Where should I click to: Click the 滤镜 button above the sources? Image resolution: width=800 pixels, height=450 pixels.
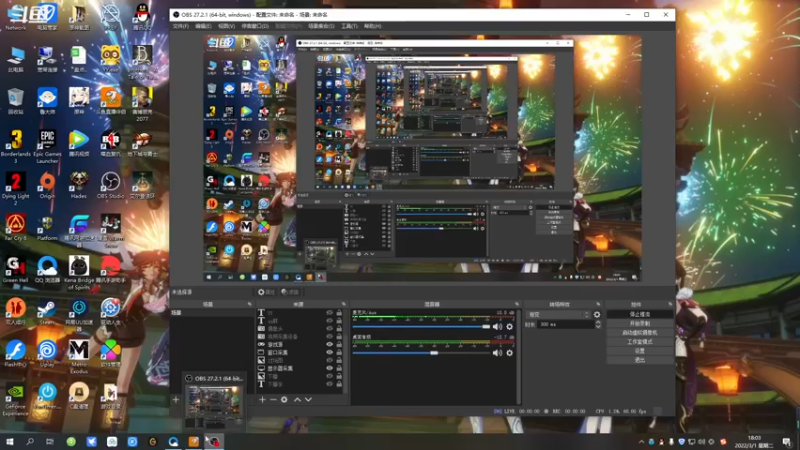[291, 292]
